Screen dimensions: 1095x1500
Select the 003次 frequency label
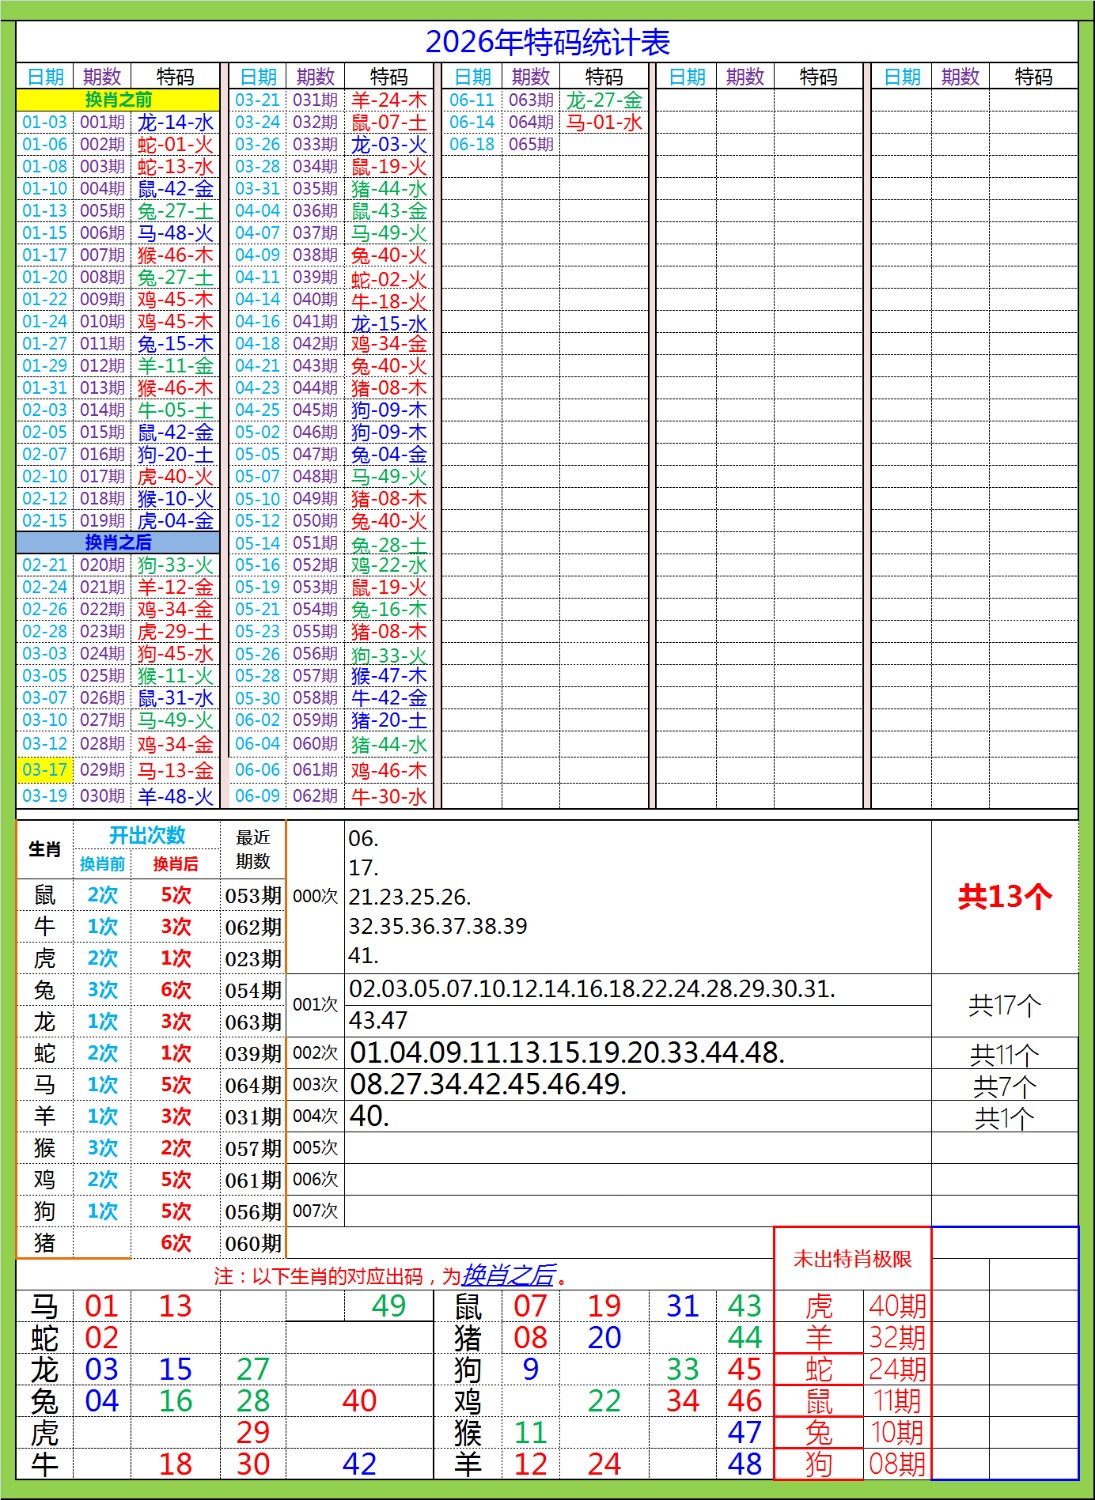click(x=315, y=1084)
